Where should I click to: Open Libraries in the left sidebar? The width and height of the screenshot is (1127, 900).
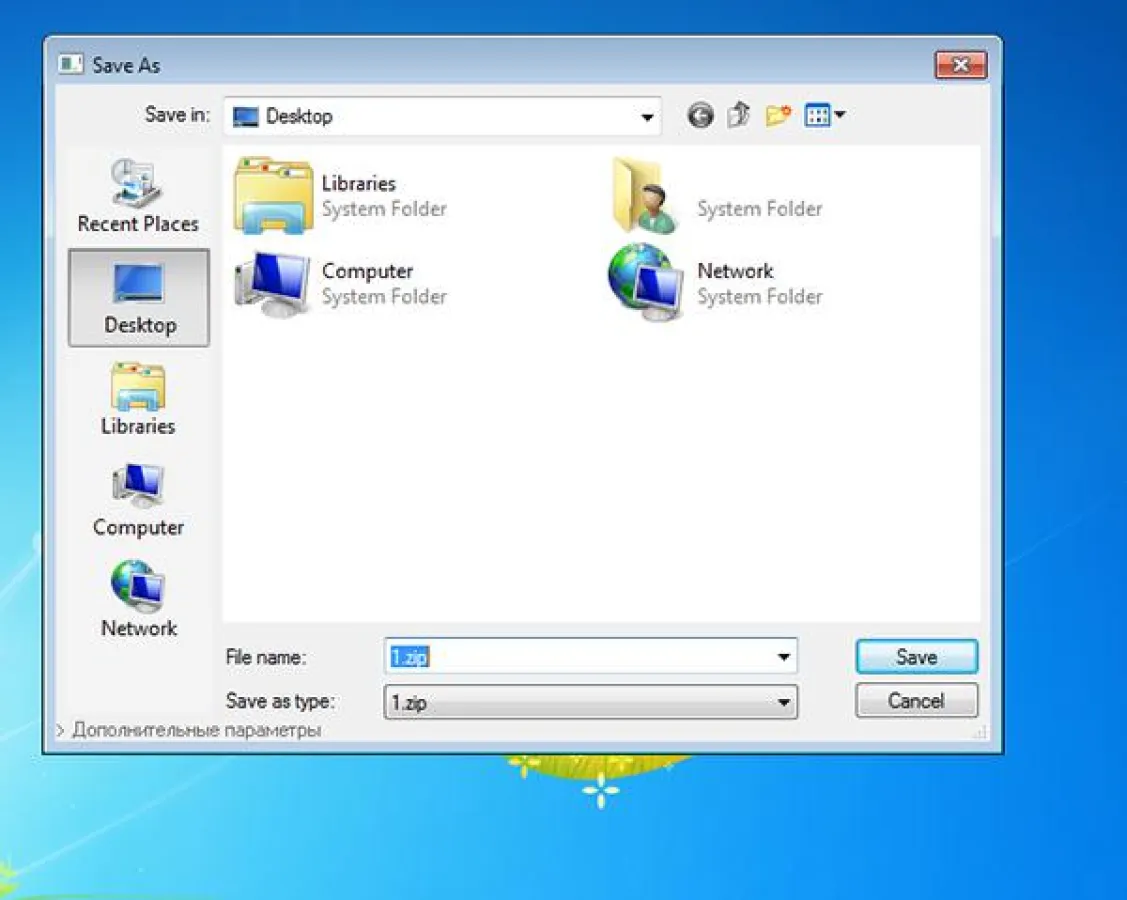click(138, 400)
